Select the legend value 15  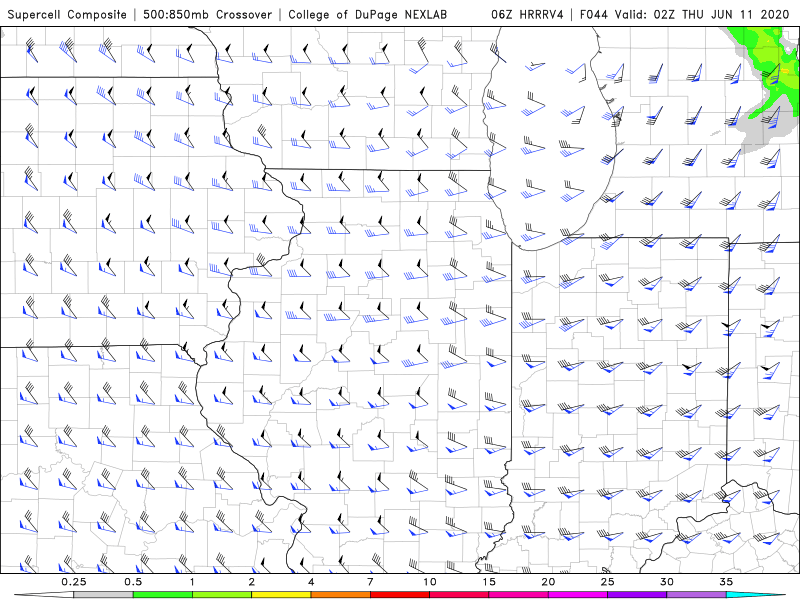coord(489,582)
